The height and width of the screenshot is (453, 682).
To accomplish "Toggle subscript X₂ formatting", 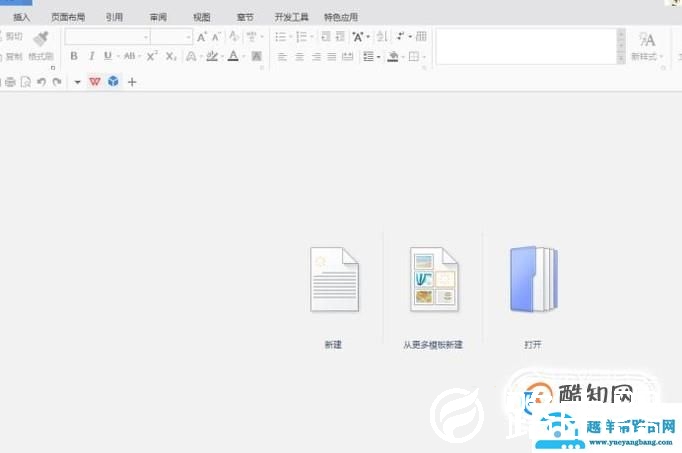I will pos(171,56).
